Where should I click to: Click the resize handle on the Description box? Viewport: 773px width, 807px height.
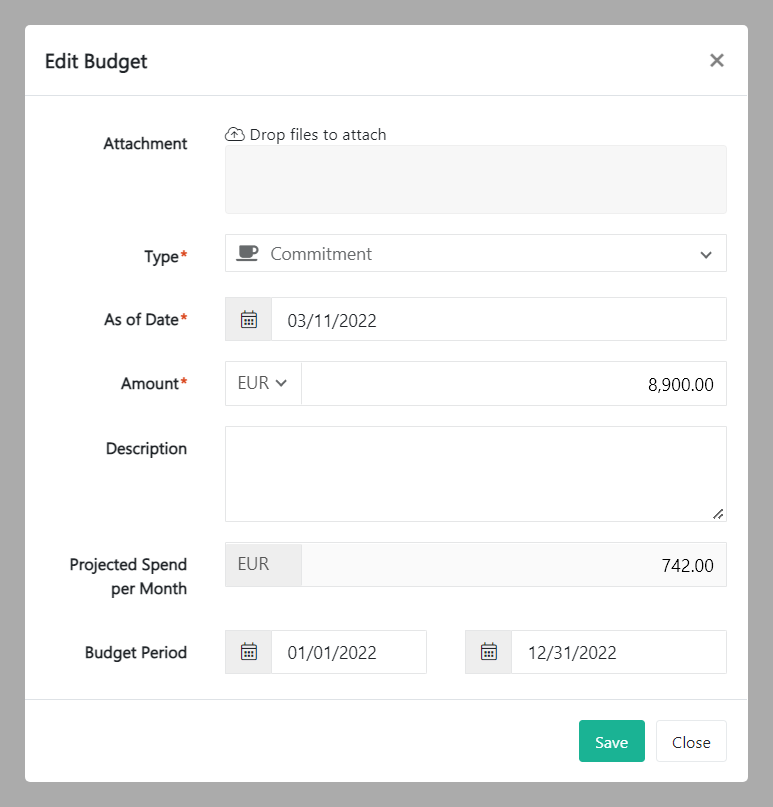[718, 514]
